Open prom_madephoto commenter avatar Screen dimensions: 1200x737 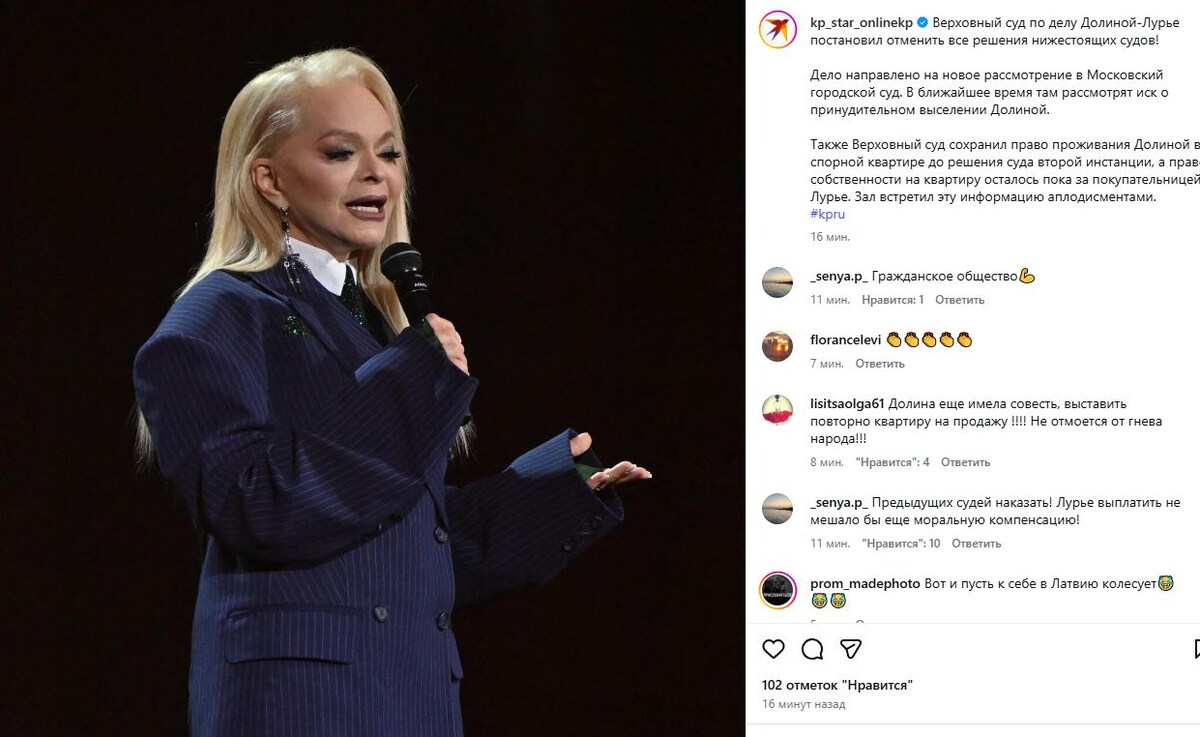coord(777,589)
